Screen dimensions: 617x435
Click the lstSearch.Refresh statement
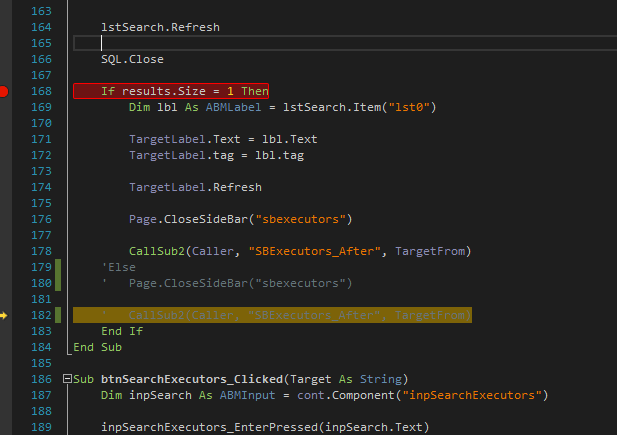point(160,27)
